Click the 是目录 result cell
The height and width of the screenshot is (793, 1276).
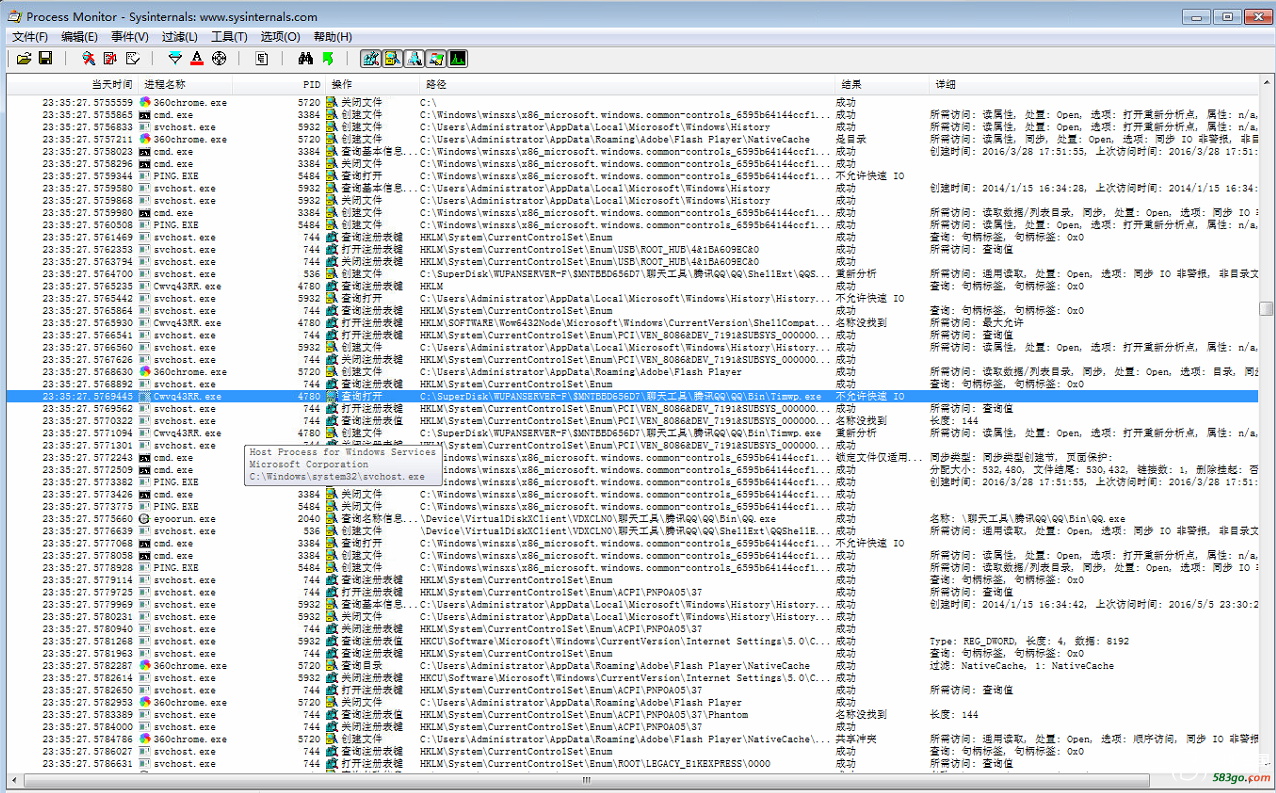tap(850, 139)
